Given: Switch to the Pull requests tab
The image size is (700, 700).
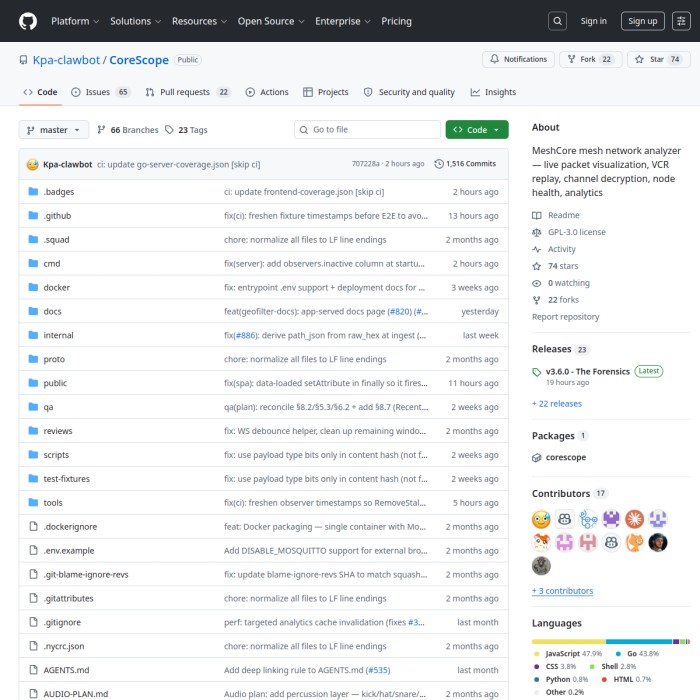Looking at the screenshot, I should pyautogui.click(x=188, y=92).
